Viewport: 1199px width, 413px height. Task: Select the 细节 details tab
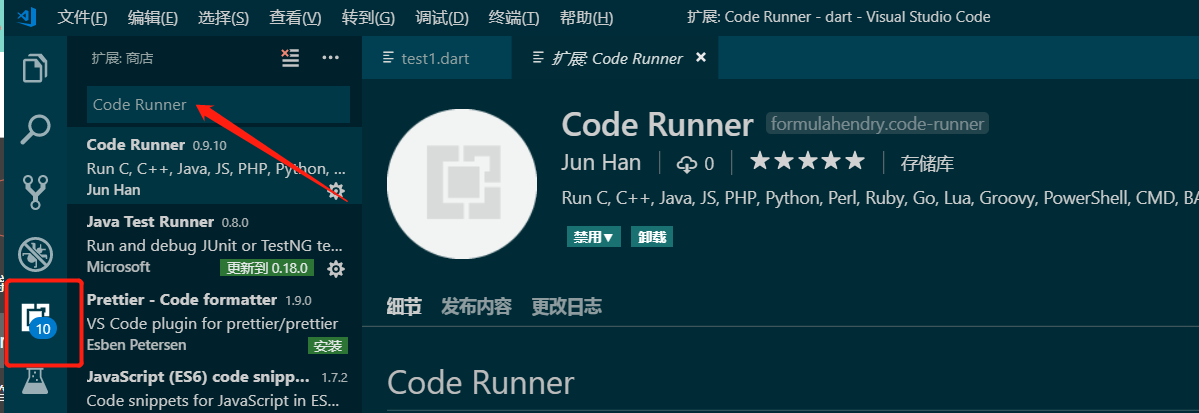404,307
